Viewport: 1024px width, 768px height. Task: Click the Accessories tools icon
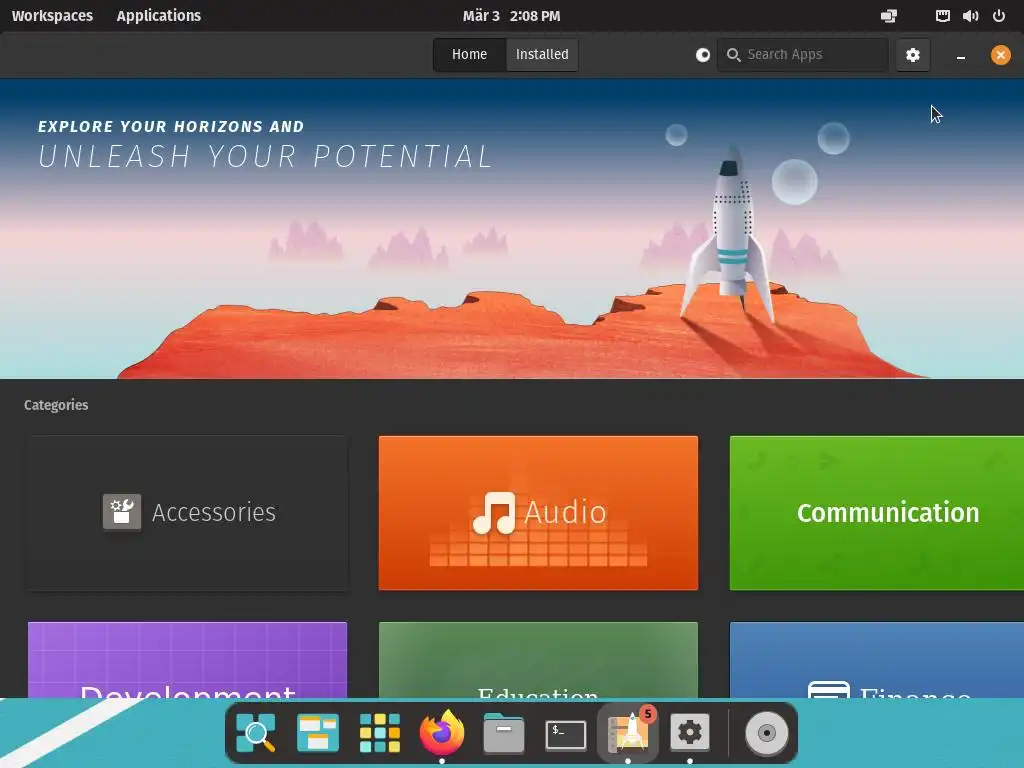(x=122, y=512)
